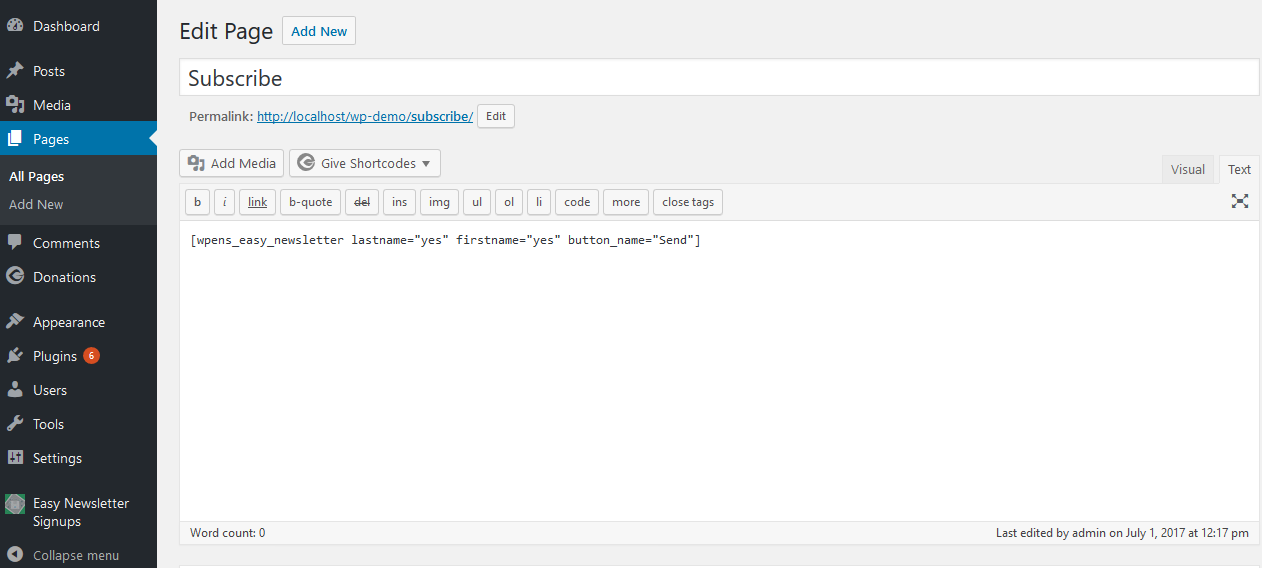Open Add New pages submenu item
Viewport: 1262px width, 568px height.
[36, 204]
